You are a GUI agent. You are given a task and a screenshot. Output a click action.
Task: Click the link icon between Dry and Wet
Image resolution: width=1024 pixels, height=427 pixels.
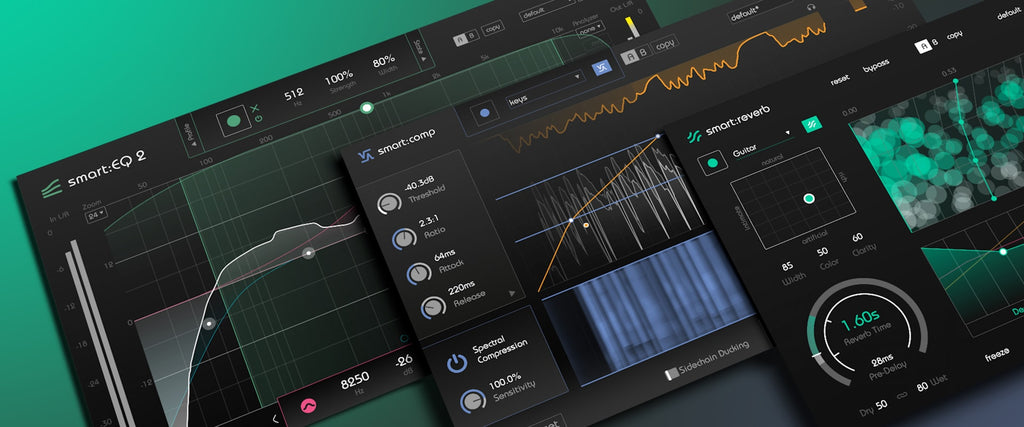(x=903, y=396)
